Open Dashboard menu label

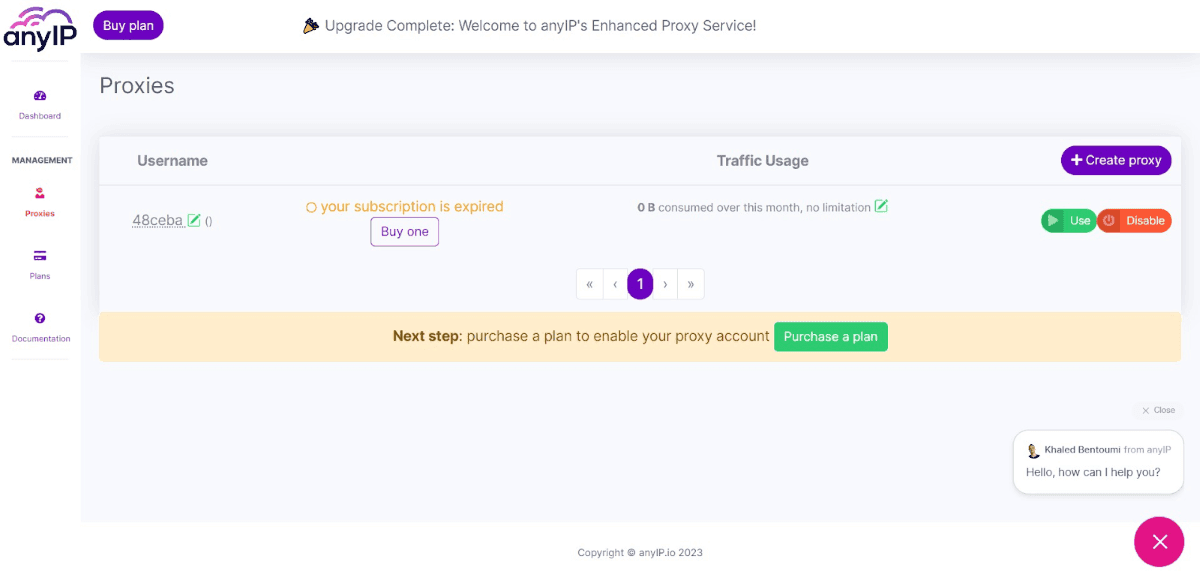(40, 116)
